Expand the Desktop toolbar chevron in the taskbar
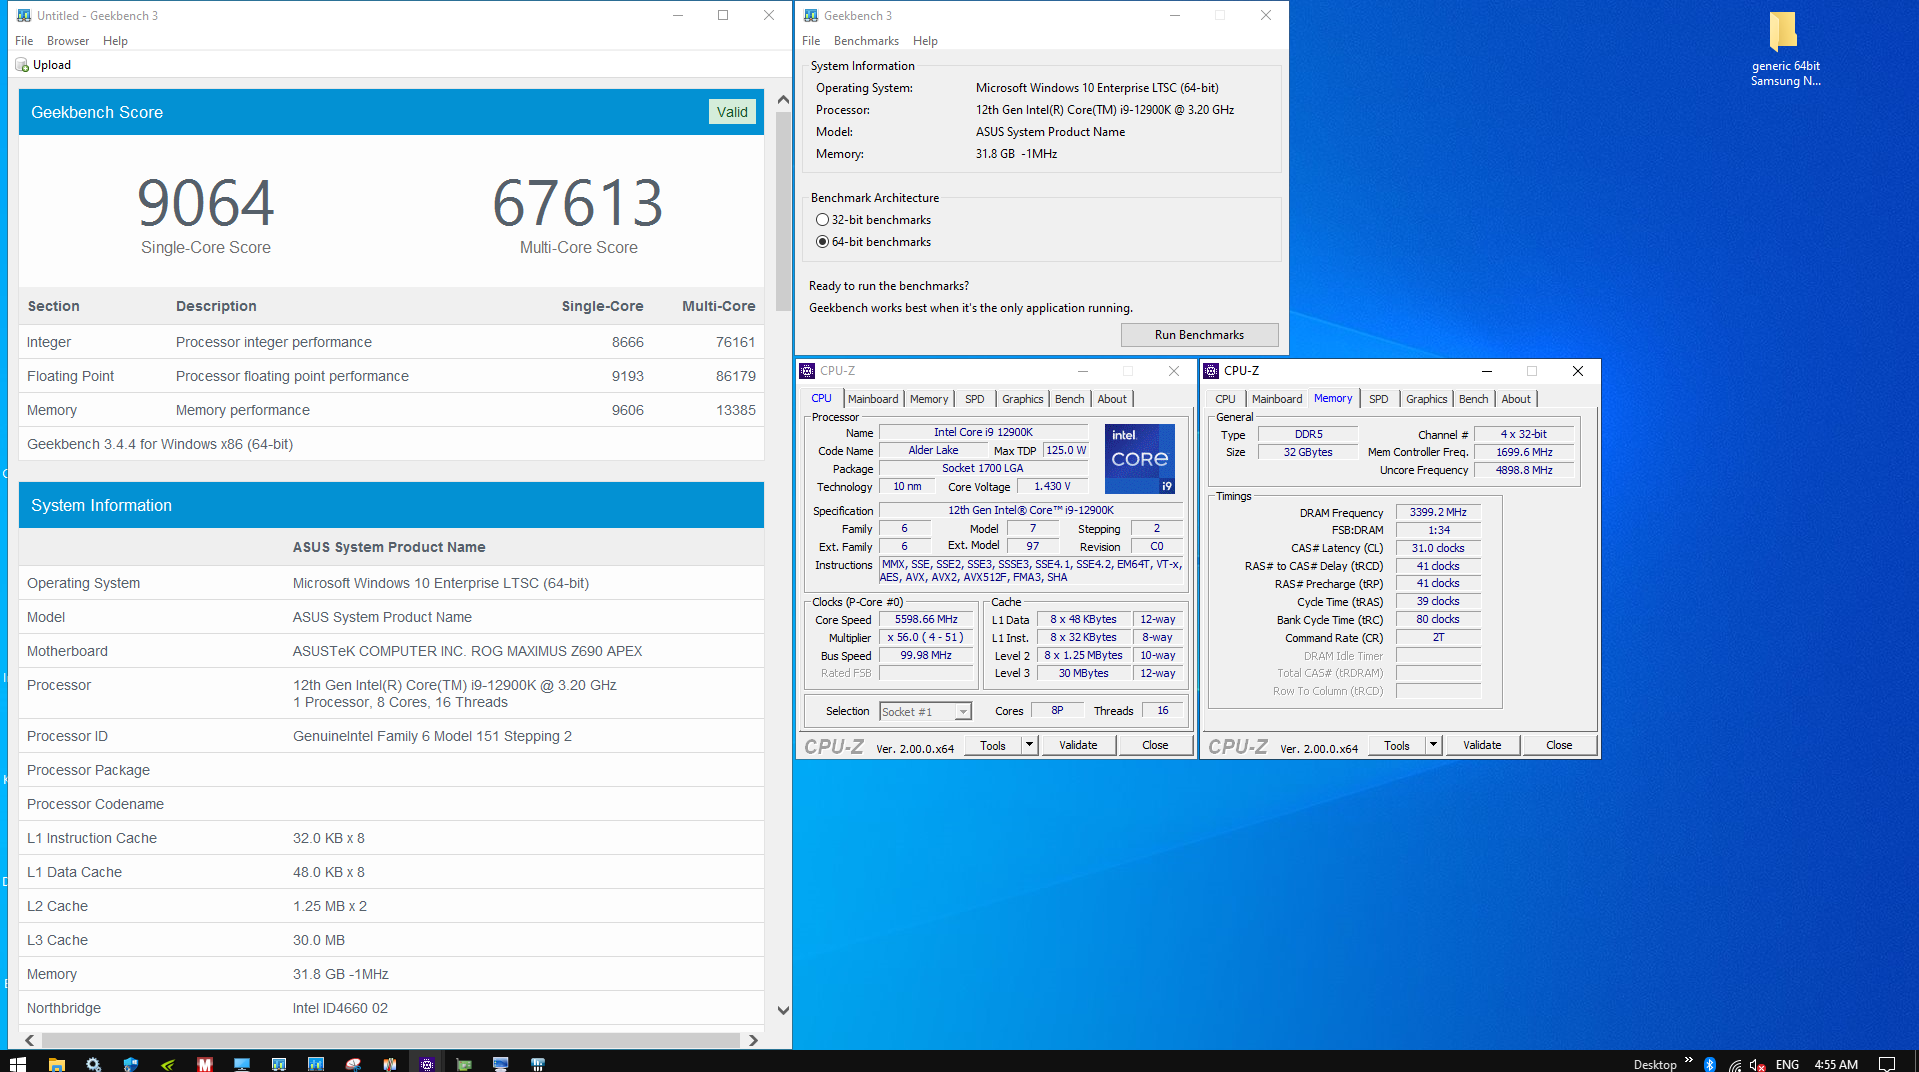 click(x=1689, y=1060)
